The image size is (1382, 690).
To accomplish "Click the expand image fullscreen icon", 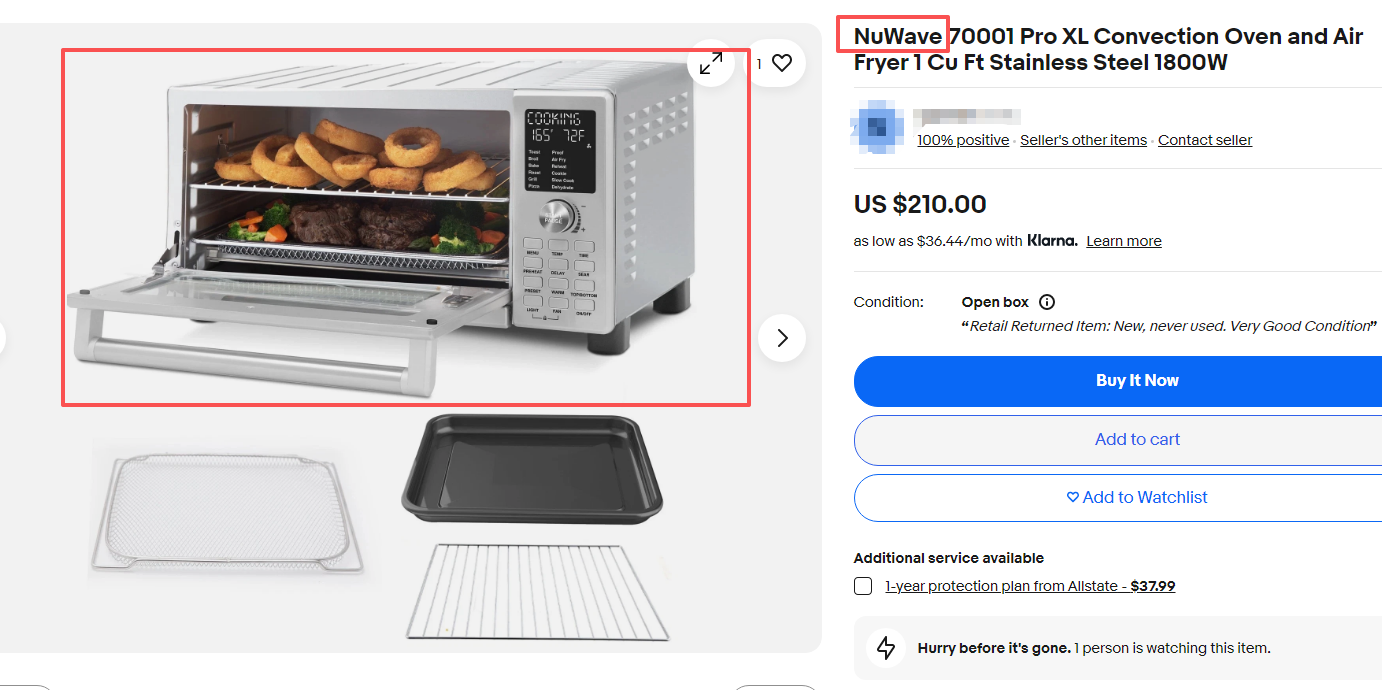I will [x=711, y=63].
